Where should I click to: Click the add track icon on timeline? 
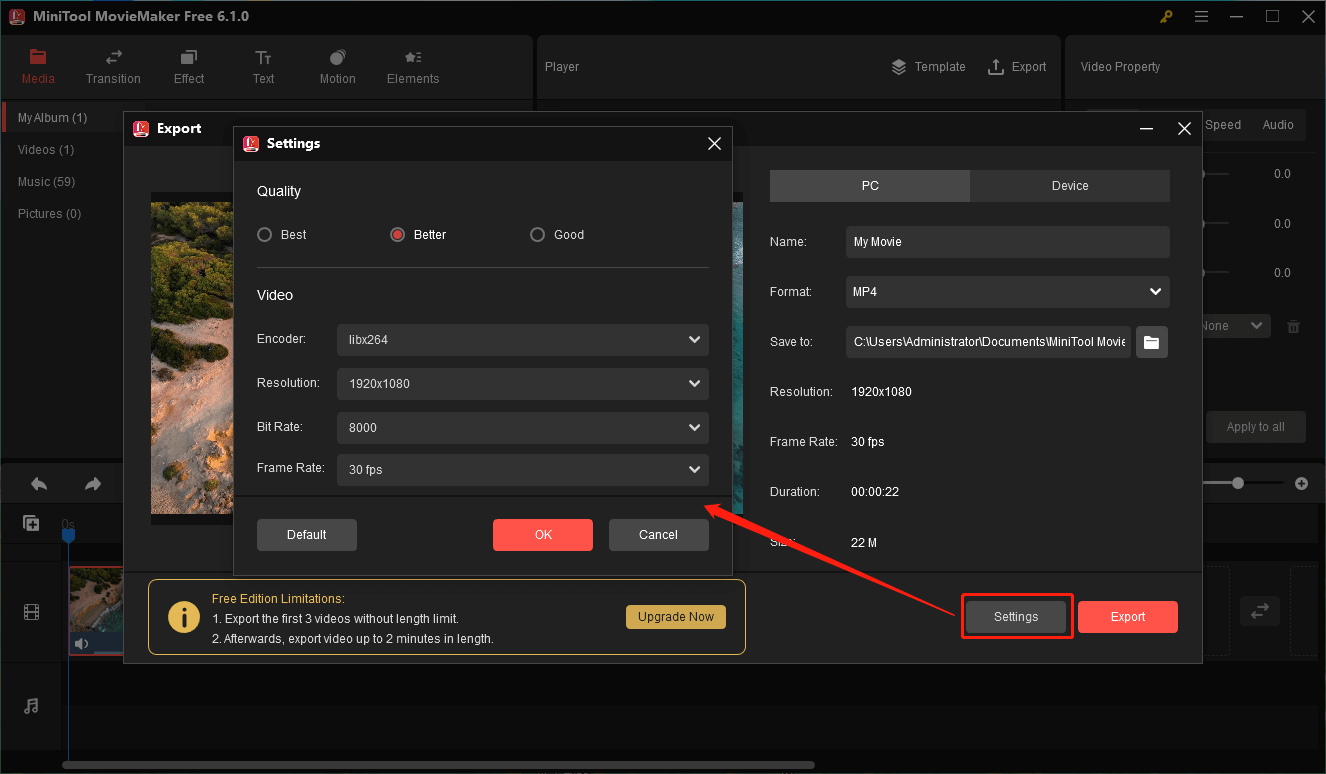pyautogui.click(x=31, y=523)
